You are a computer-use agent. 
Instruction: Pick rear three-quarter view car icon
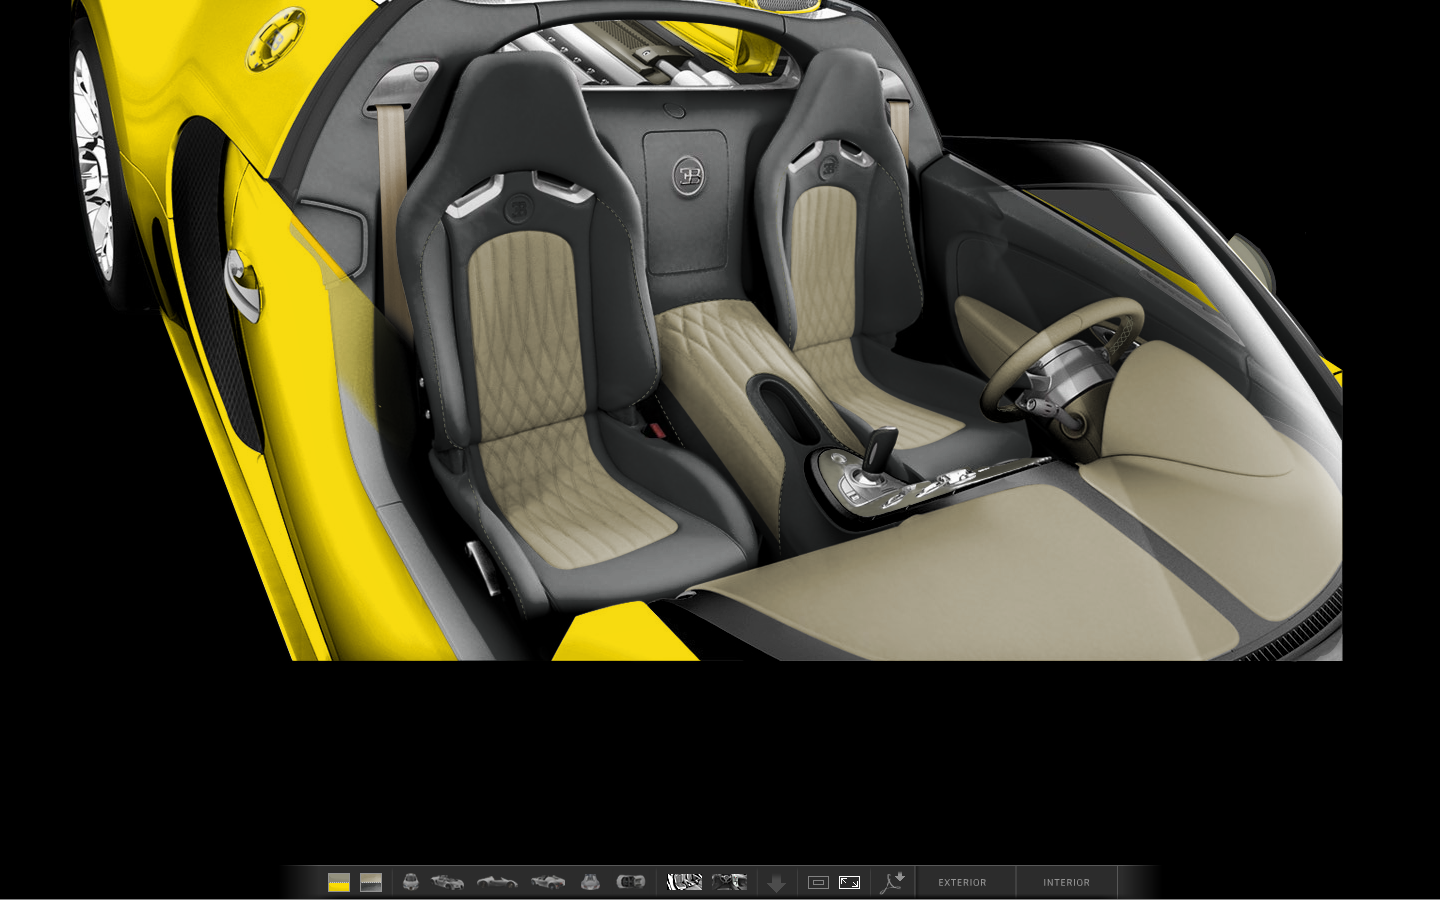click(x=547, y=882)
